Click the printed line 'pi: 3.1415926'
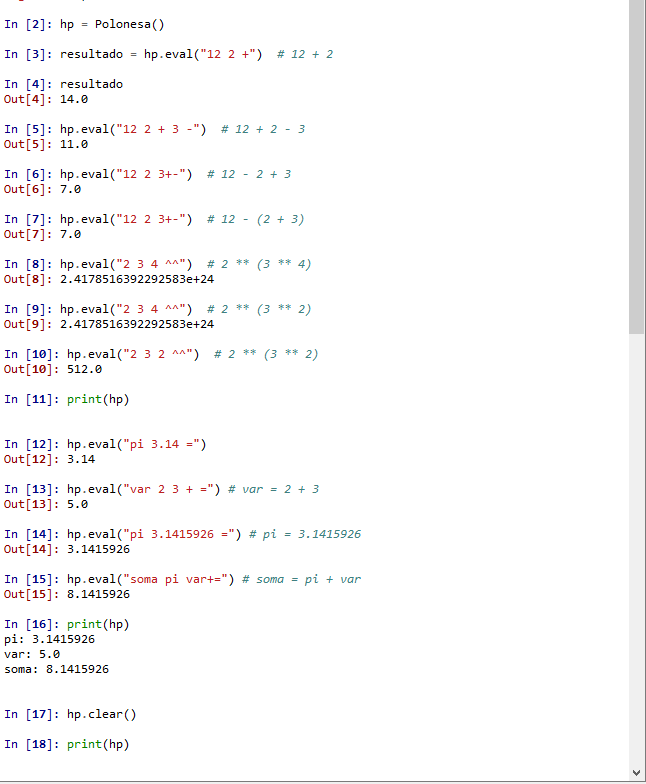Viewport: 646px width, 784px height. [50, 640]
